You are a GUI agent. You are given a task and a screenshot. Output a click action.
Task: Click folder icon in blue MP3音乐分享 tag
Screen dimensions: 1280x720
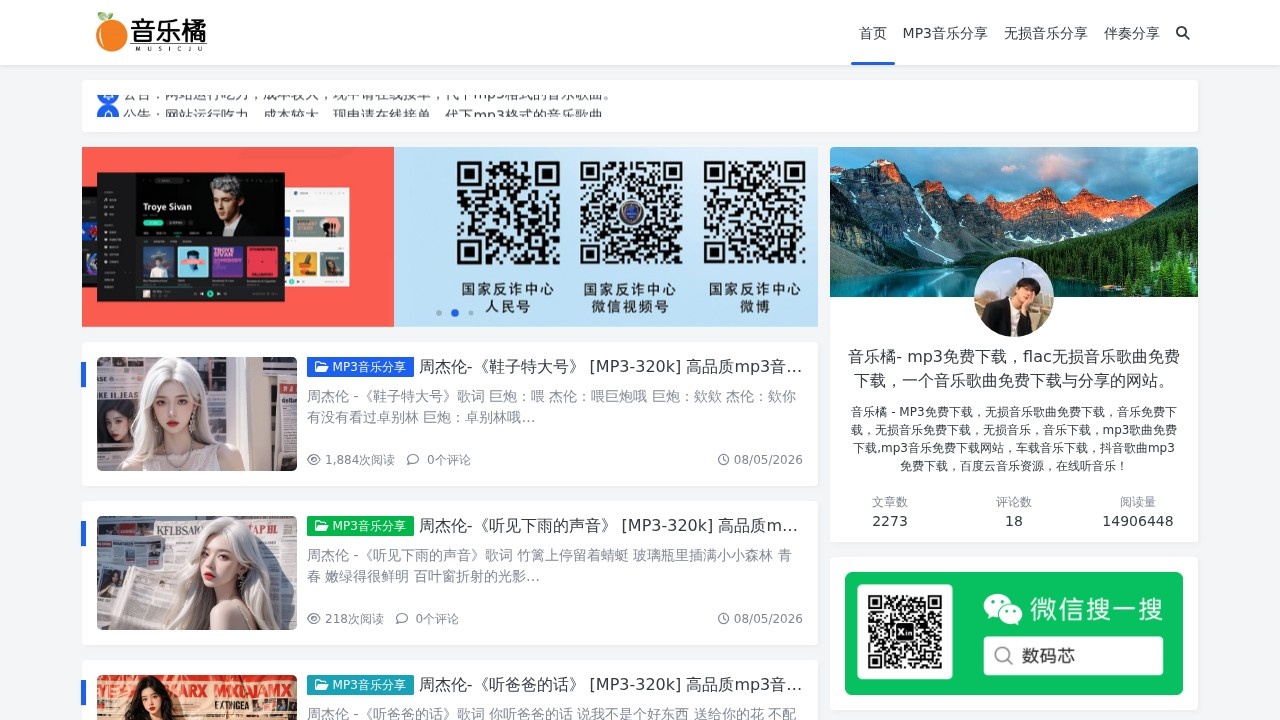point(321,367)
